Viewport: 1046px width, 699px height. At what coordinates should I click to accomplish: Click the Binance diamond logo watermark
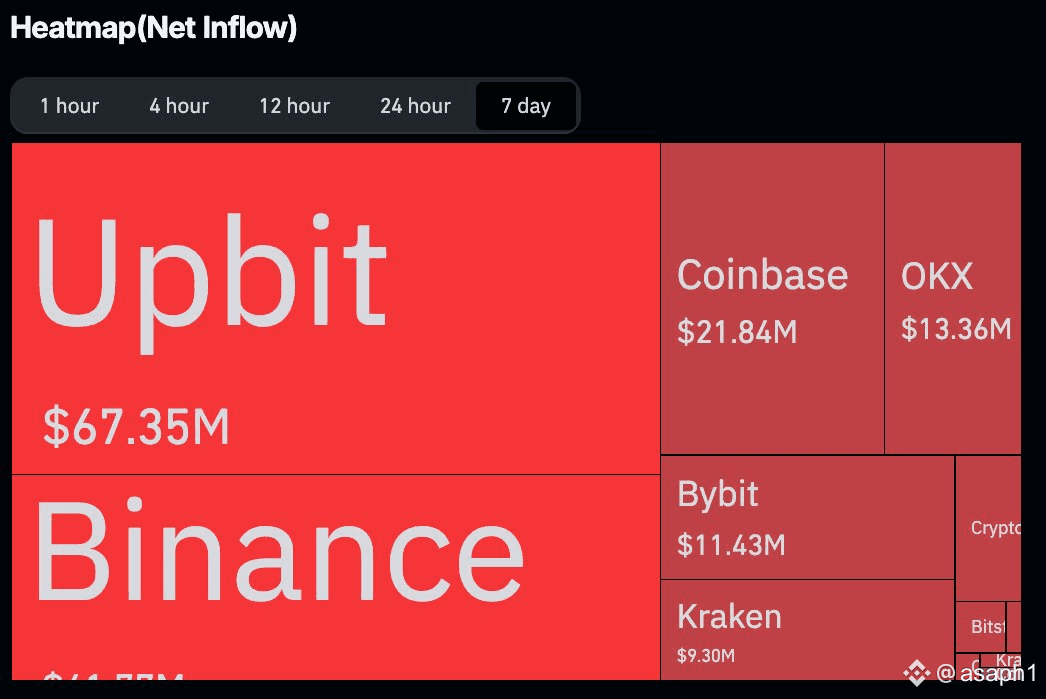tap(917, 672)
